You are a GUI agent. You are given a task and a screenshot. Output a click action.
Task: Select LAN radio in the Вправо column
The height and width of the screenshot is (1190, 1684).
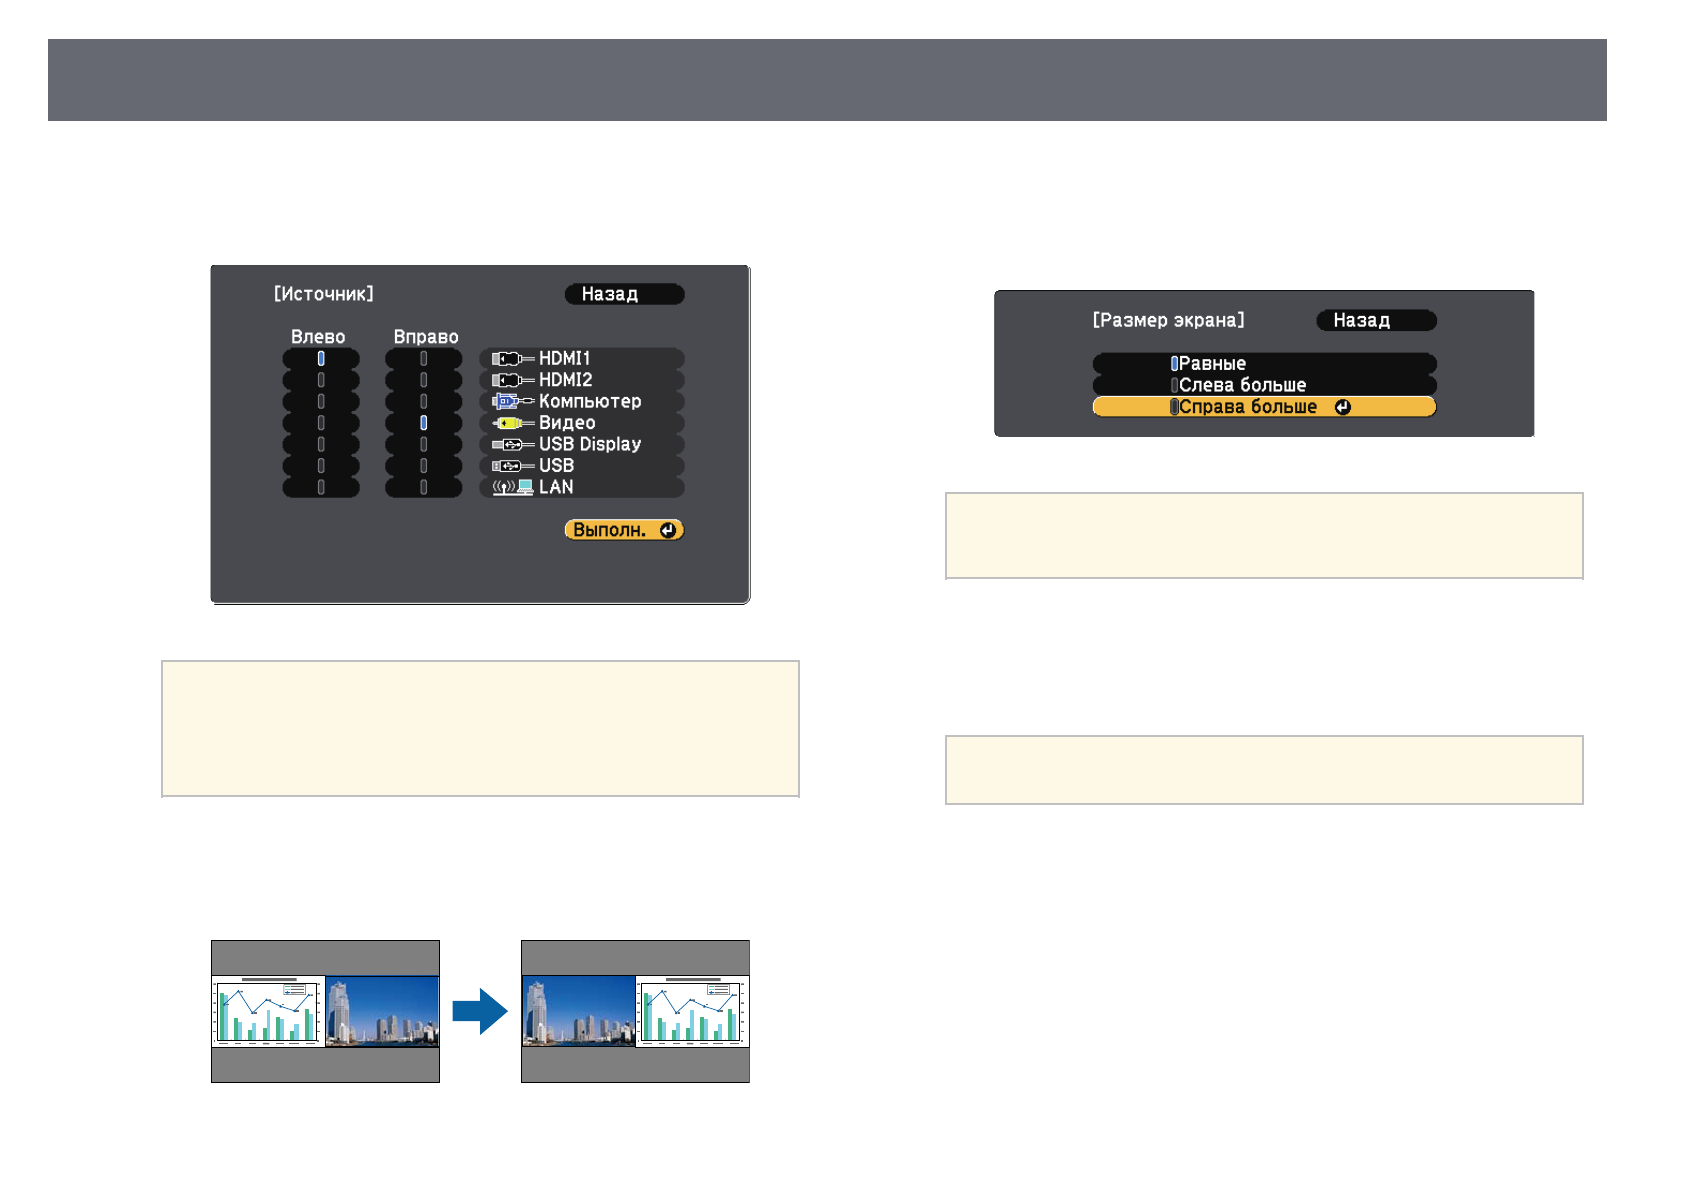(424, 488)
